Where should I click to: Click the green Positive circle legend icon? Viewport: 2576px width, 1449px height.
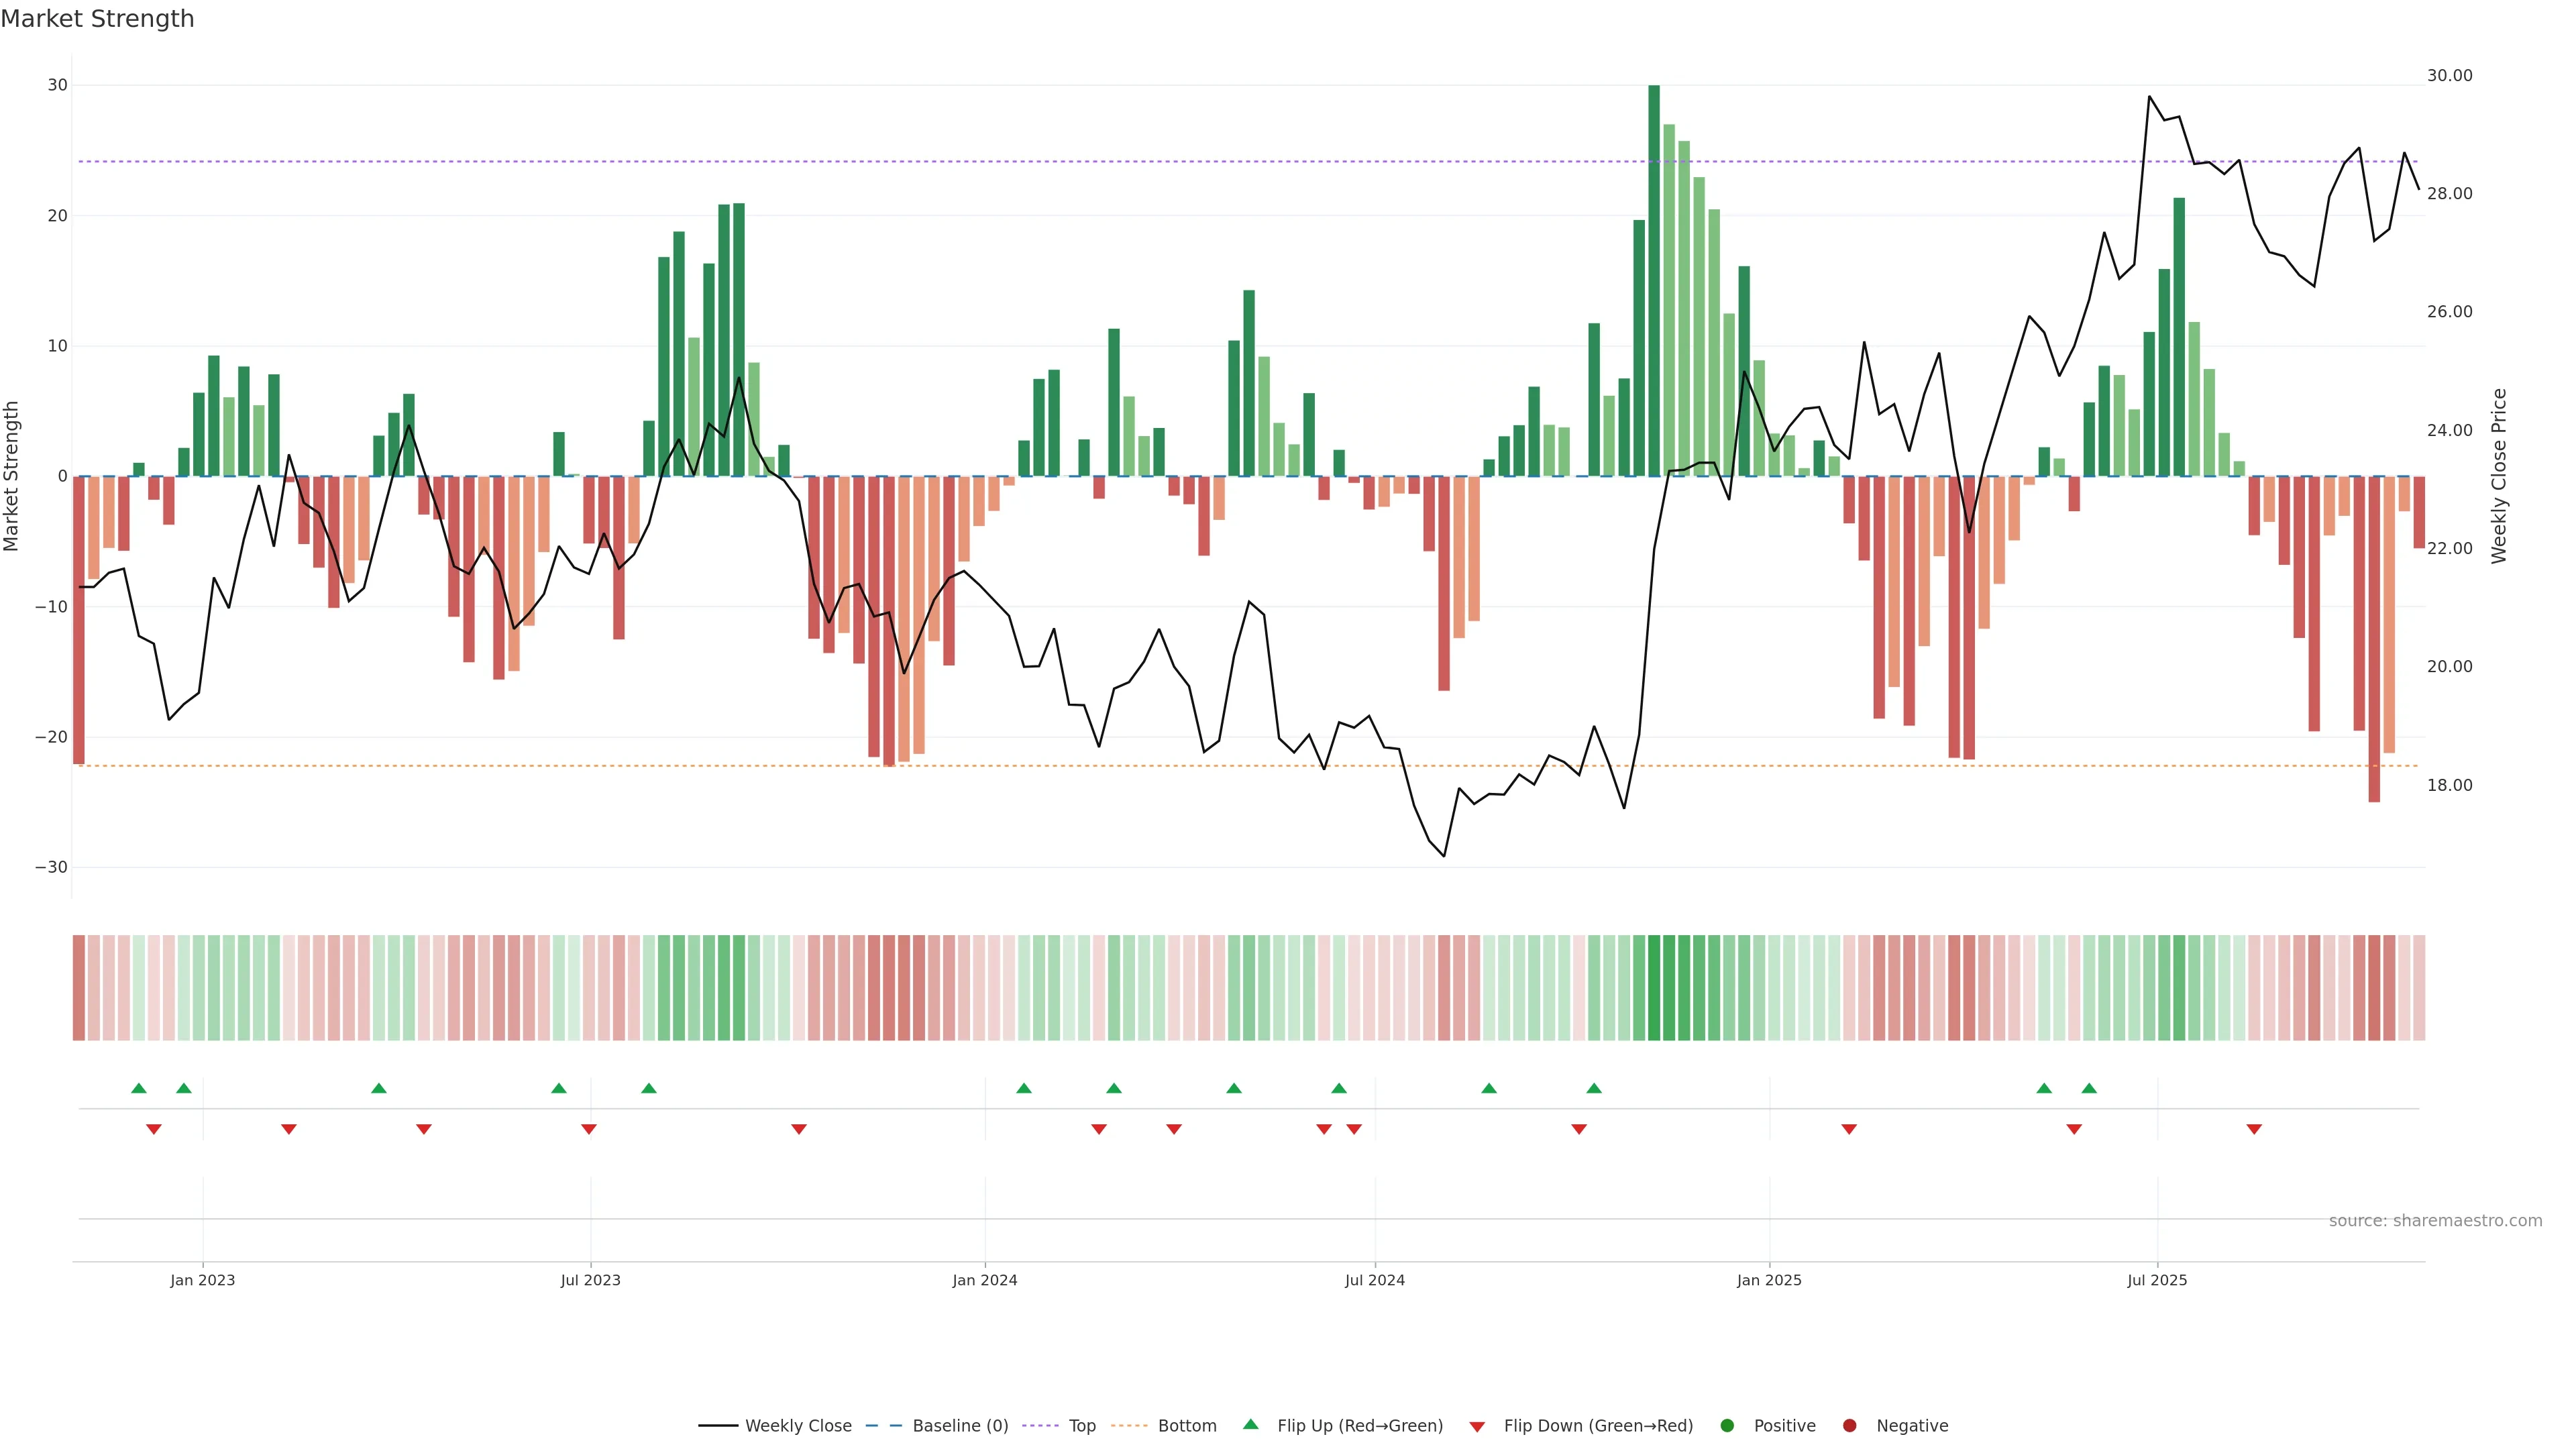pyautogui.click(x=1727, y=1426)
